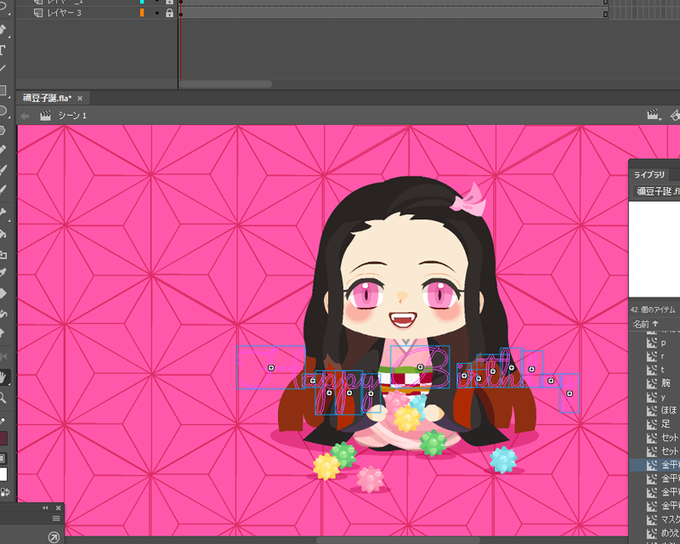Select the library item 腕
The width and height of the screenshot is (680, 544).
pos(665,383)
